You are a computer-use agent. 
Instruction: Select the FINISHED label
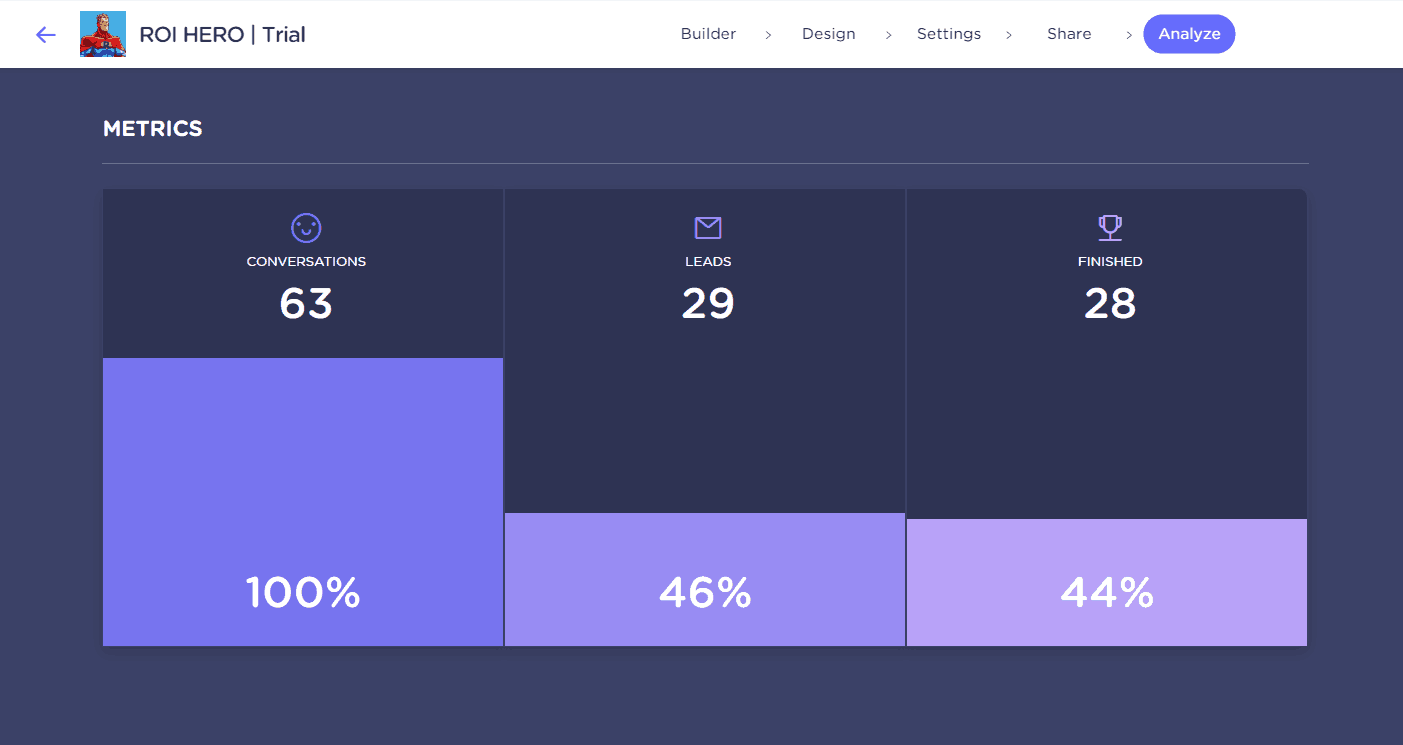1110,262
